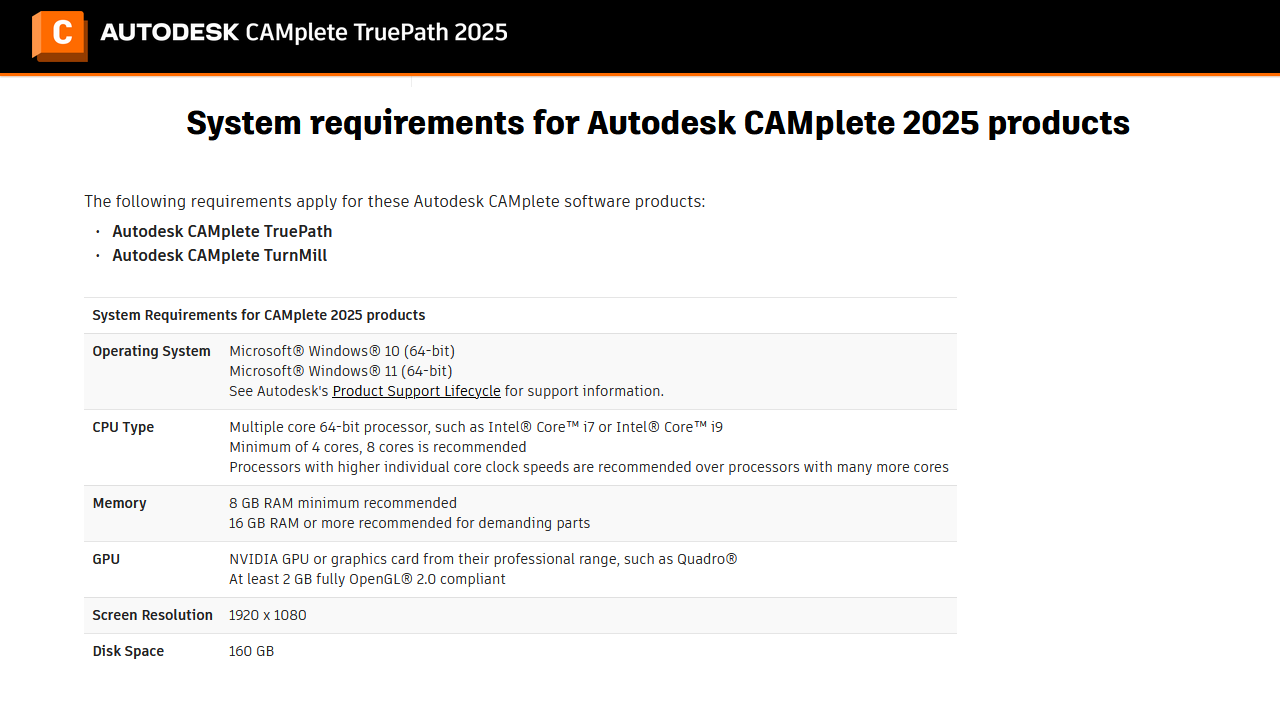Click the Autodesk CAMplete TruePath 2025 header title
1280x723 pixels.
coord(304,32)
